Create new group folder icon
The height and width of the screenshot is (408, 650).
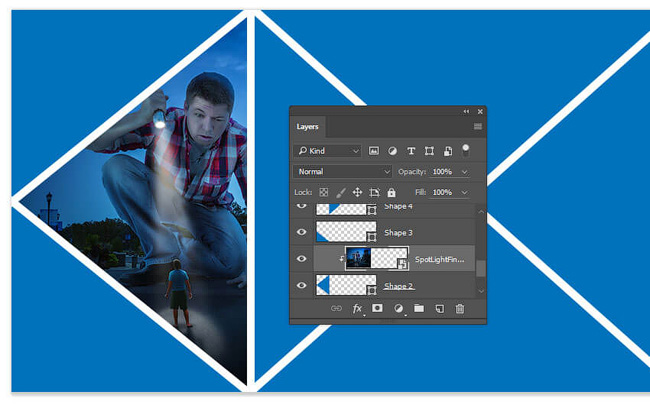419,308
